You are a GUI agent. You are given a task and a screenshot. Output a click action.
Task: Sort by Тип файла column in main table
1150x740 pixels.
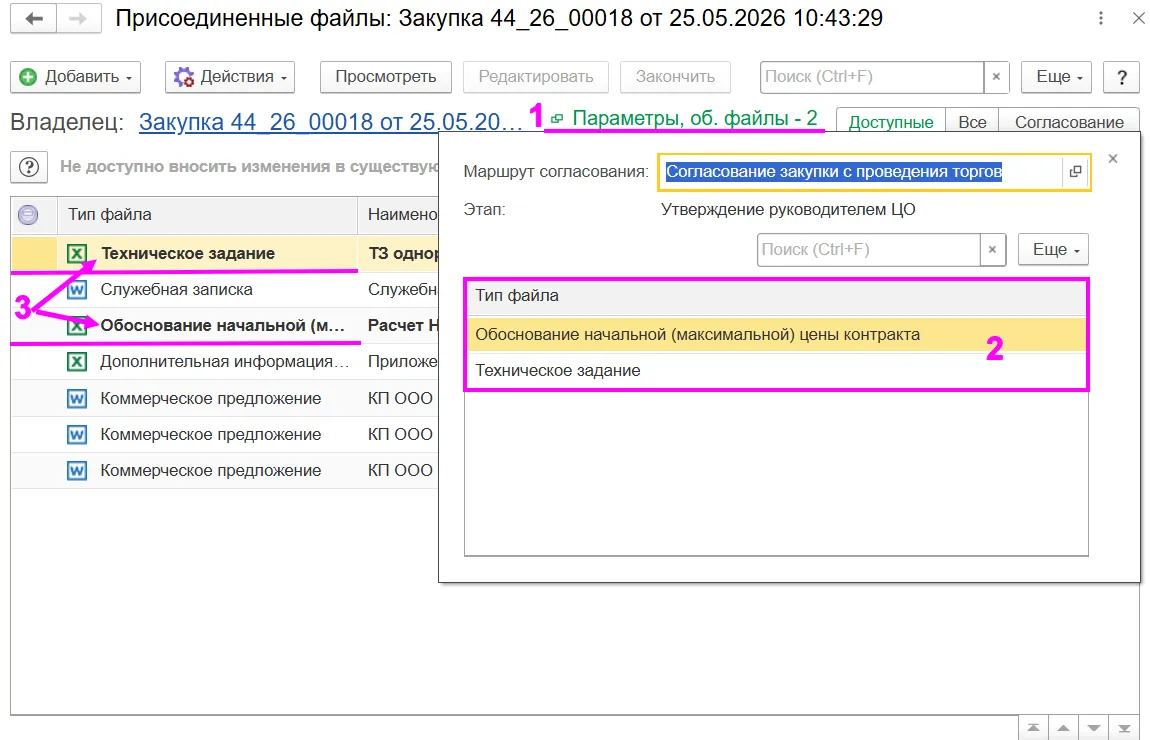pos(207,215)
